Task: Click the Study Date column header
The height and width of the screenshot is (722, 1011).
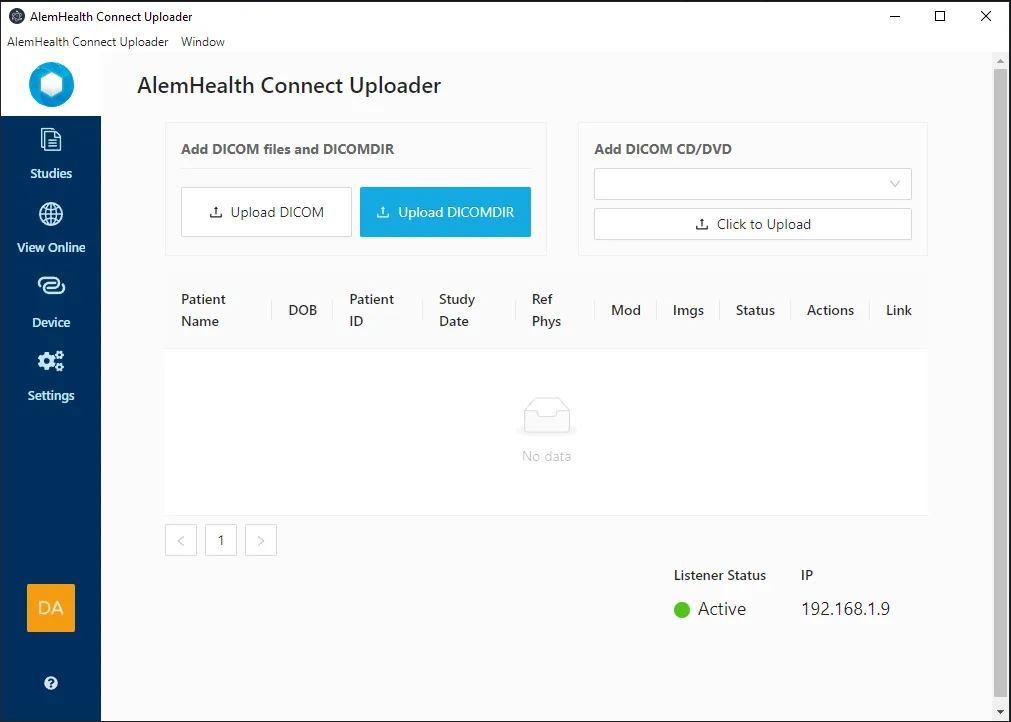Action: point(456,310)
